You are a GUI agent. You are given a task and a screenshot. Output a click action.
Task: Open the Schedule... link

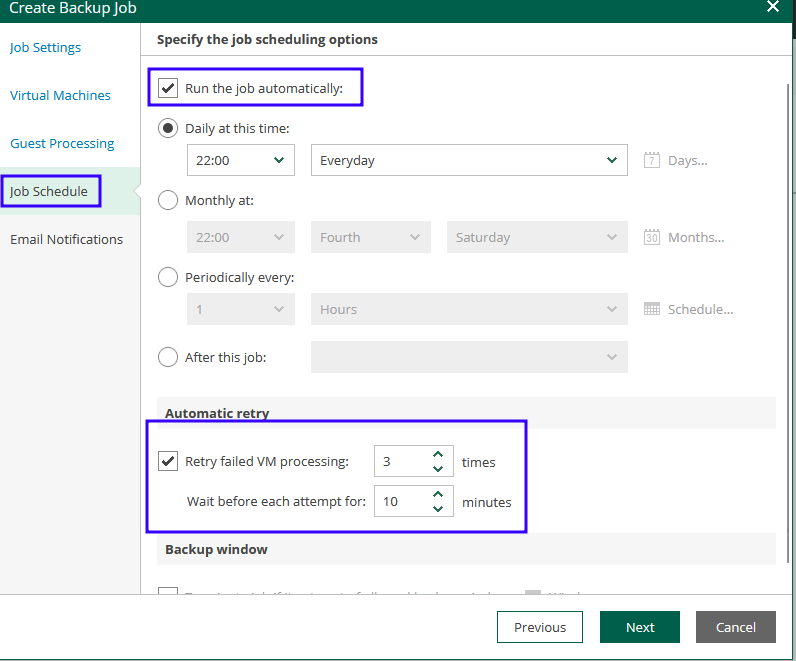700,309
